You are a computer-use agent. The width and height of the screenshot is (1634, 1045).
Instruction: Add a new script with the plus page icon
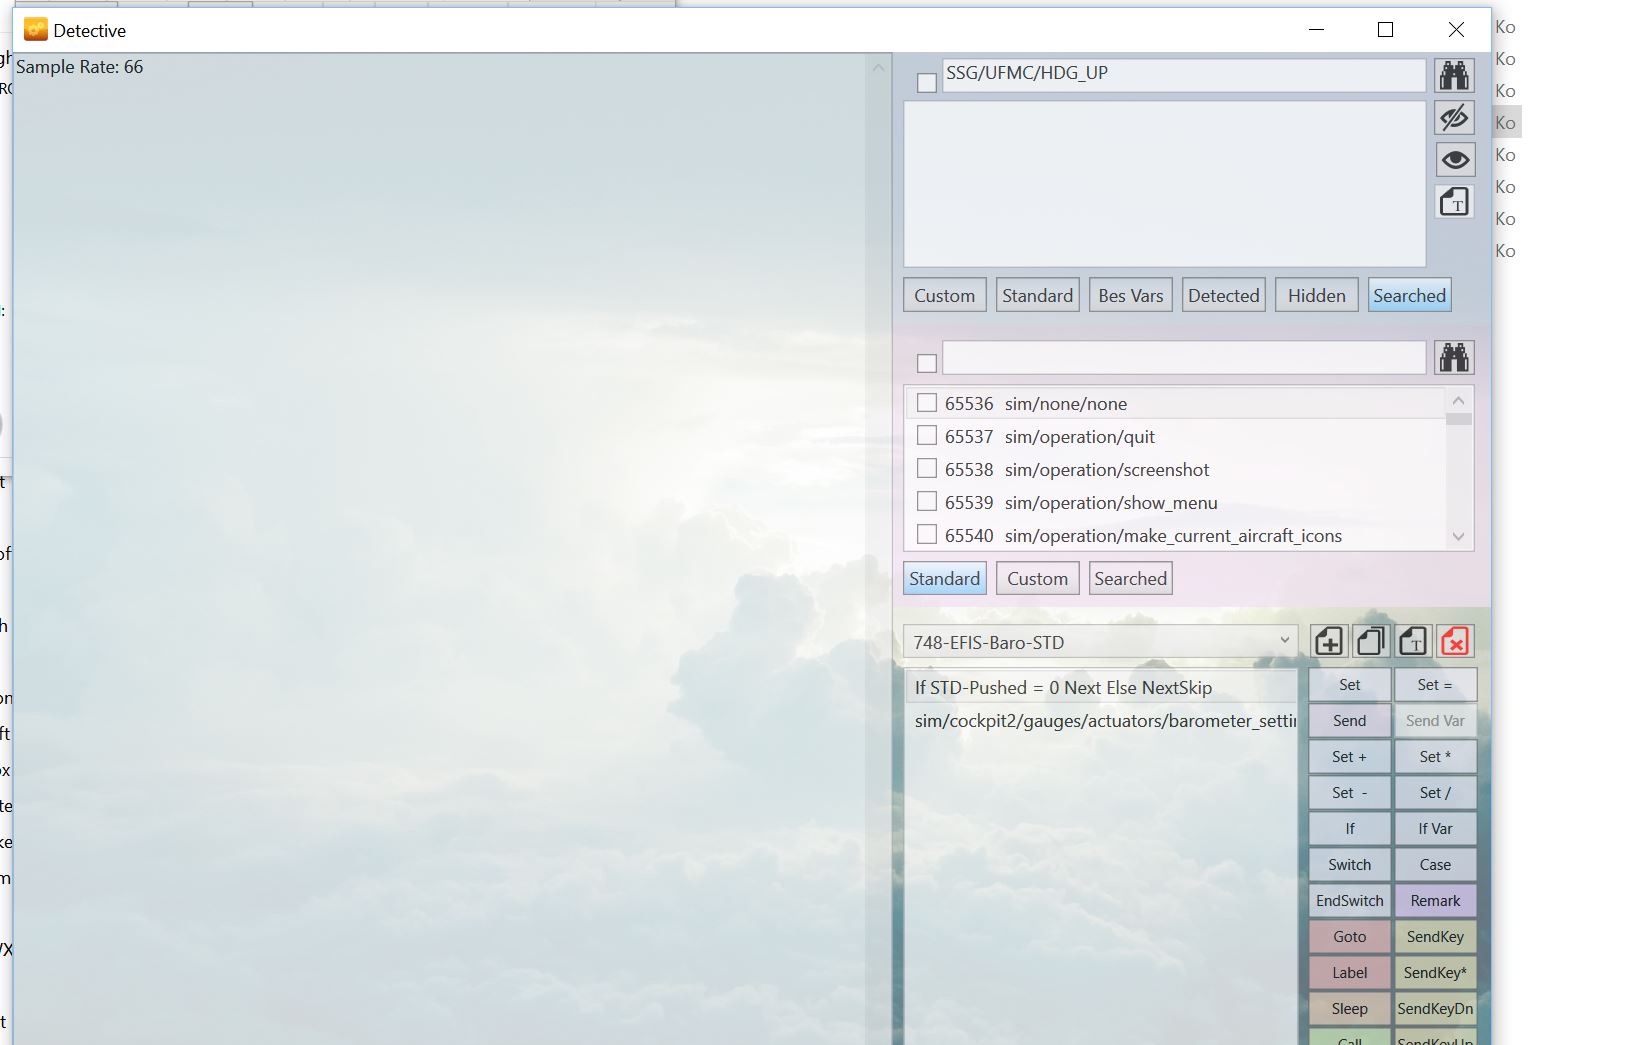(x=1328, y=641)
